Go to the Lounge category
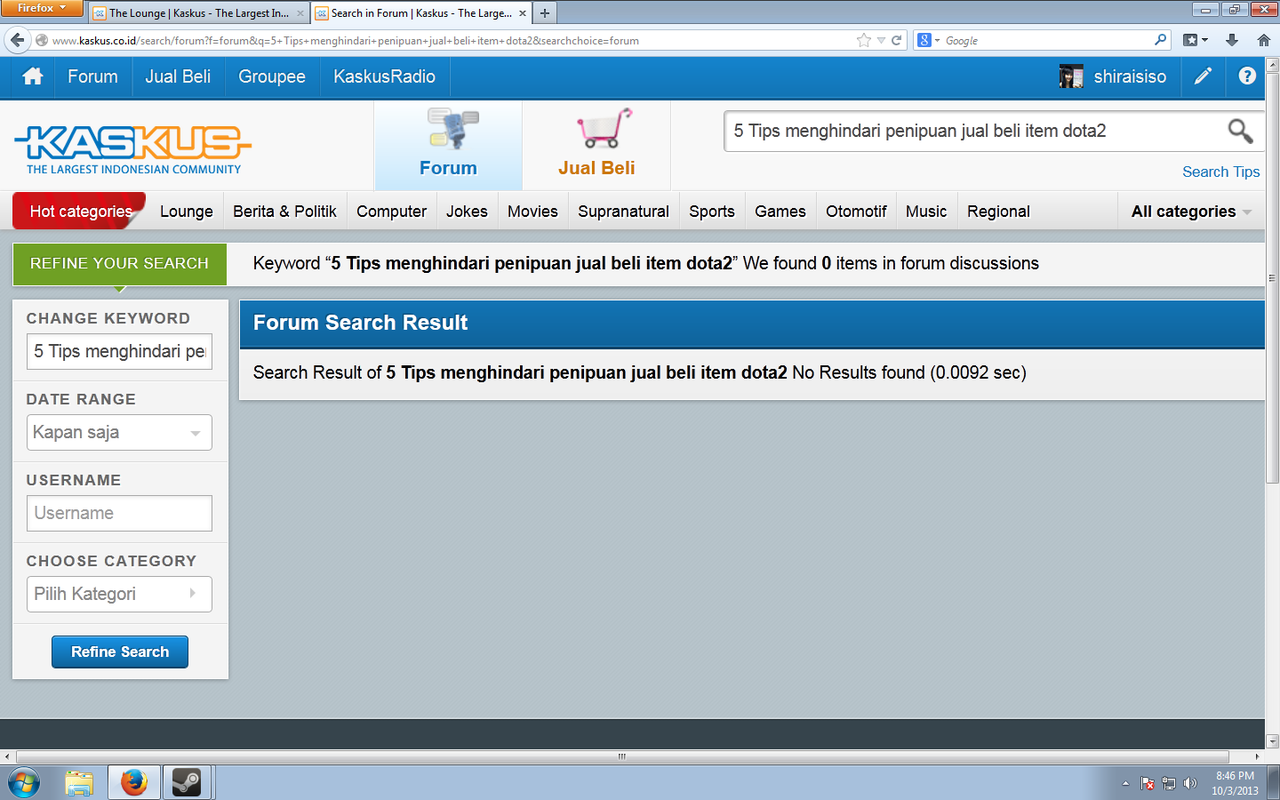 point(186,211)
